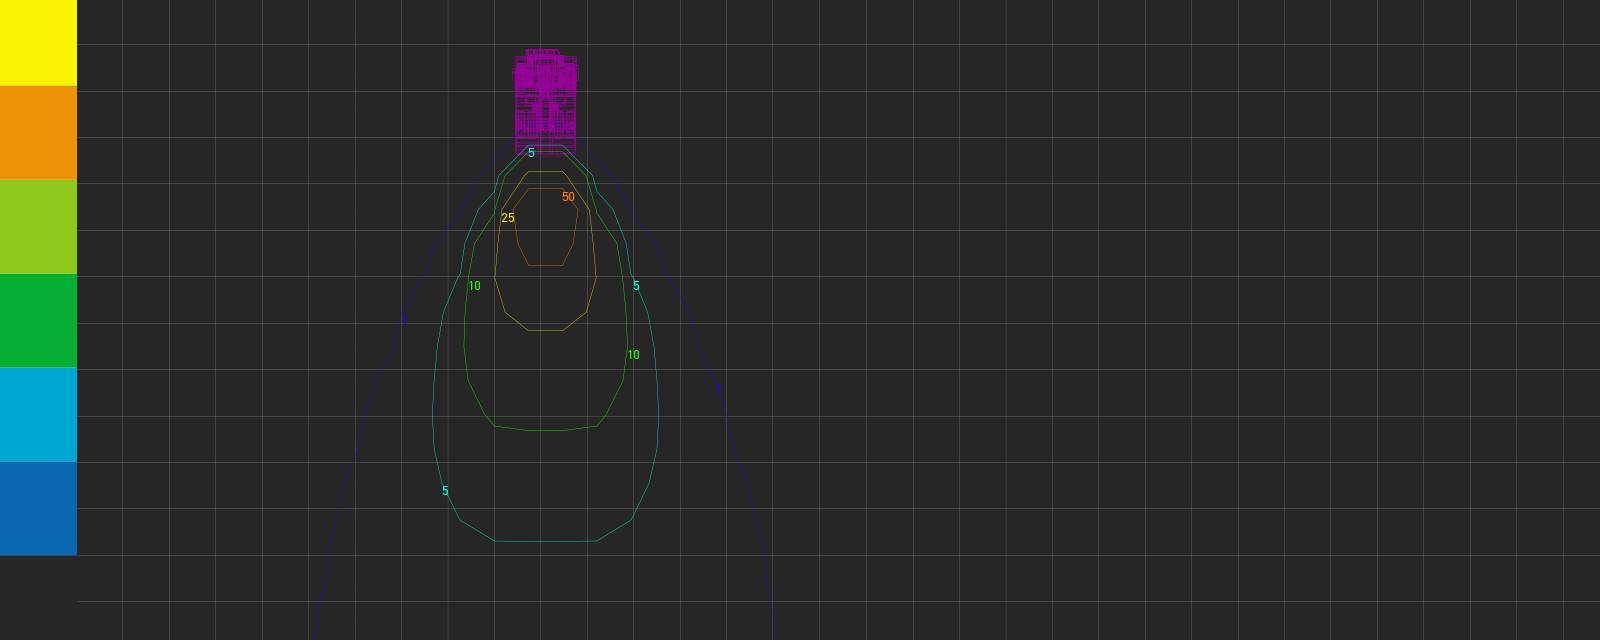The height and width of the screenshot is (640, 1600).
Task: Click the 5 label below the luminaire
Action: point(531,153)
